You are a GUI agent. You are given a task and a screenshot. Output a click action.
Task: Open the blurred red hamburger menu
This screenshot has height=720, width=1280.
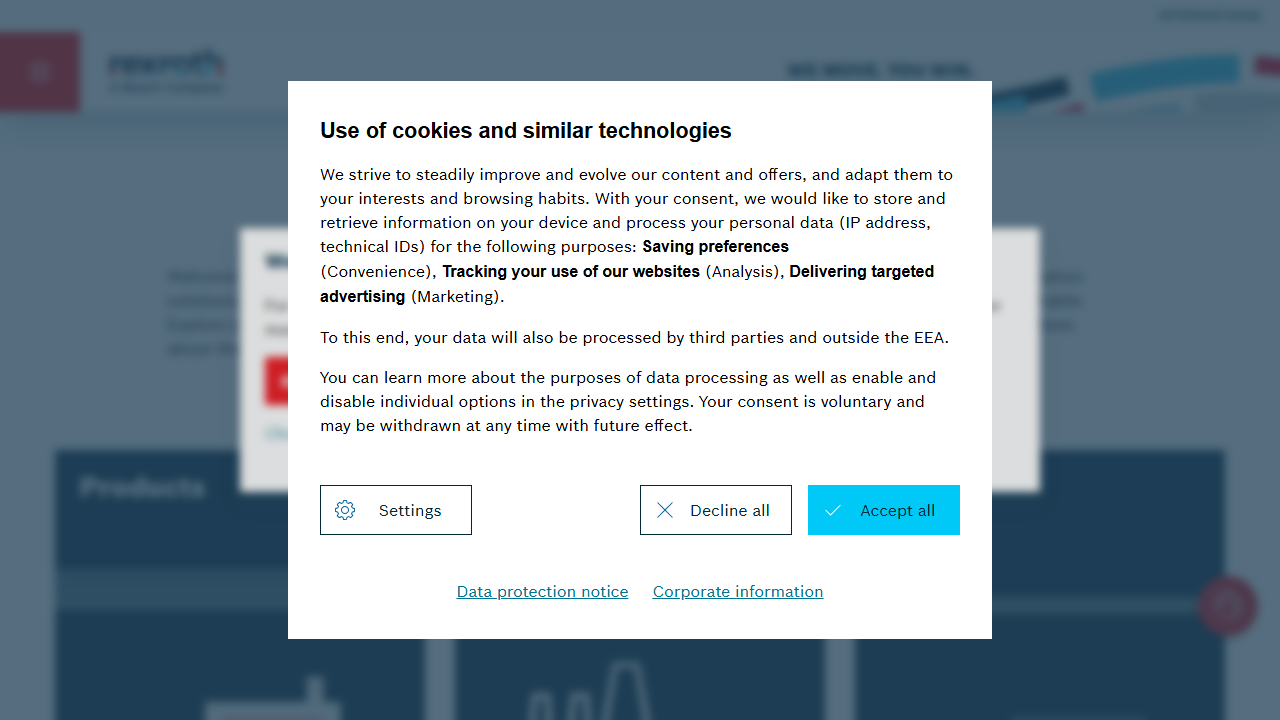pos(40,72)
